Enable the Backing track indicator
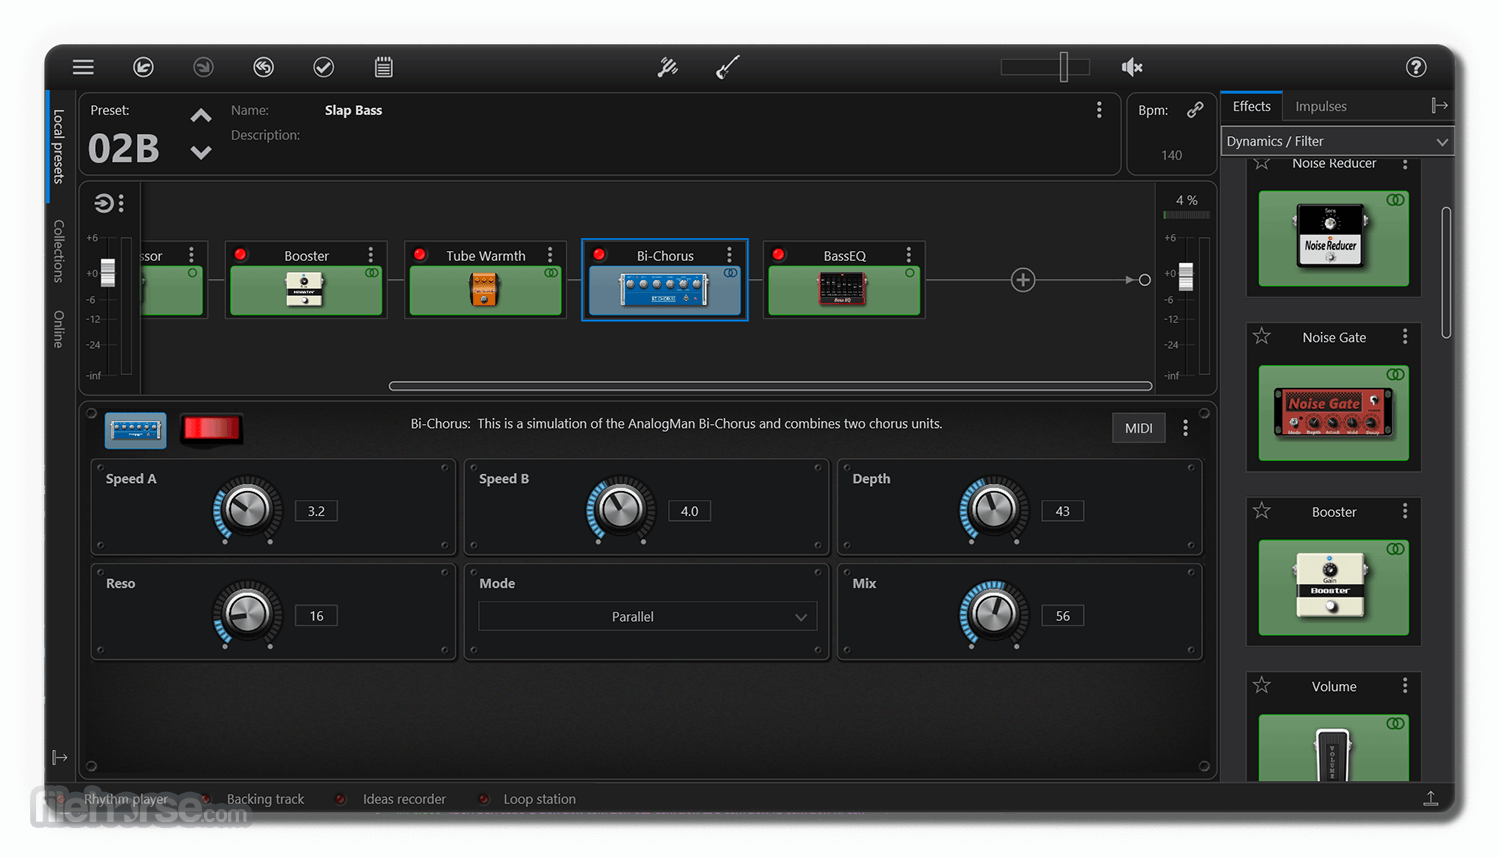 [206, 799]
